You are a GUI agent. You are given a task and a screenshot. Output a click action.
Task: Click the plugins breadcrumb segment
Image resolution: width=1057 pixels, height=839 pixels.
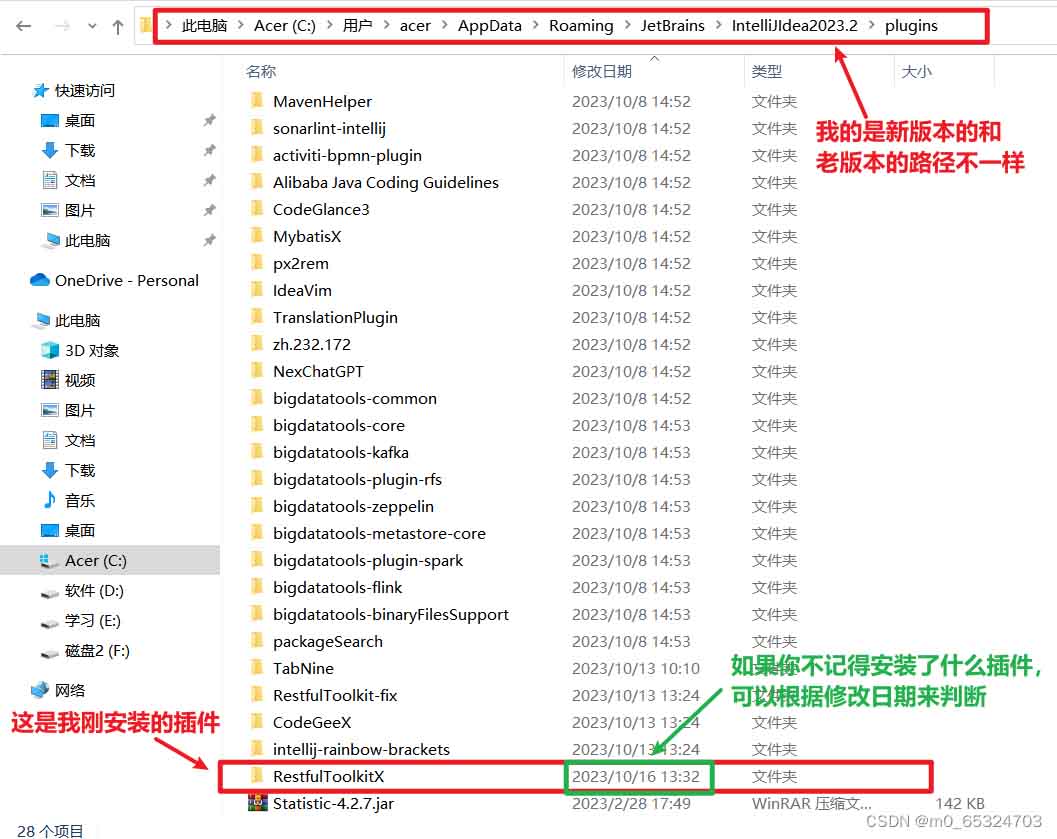[911, 26]
